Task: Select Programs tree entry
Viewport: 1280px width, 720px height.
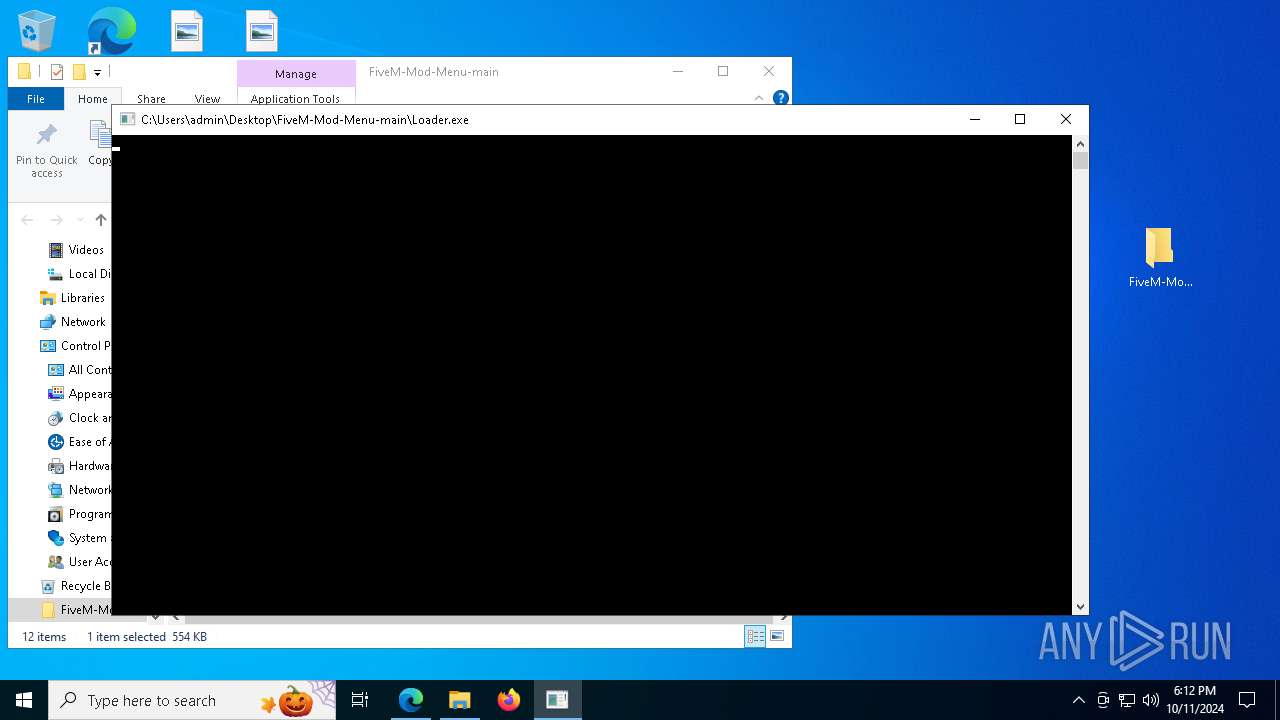Action: coord(78,514)
